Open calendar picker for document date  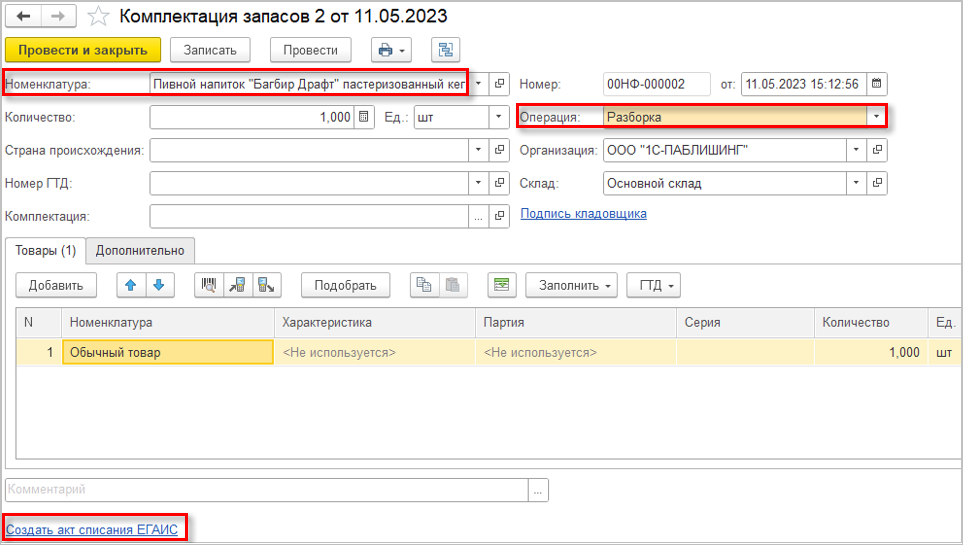(x=877, y=84)
